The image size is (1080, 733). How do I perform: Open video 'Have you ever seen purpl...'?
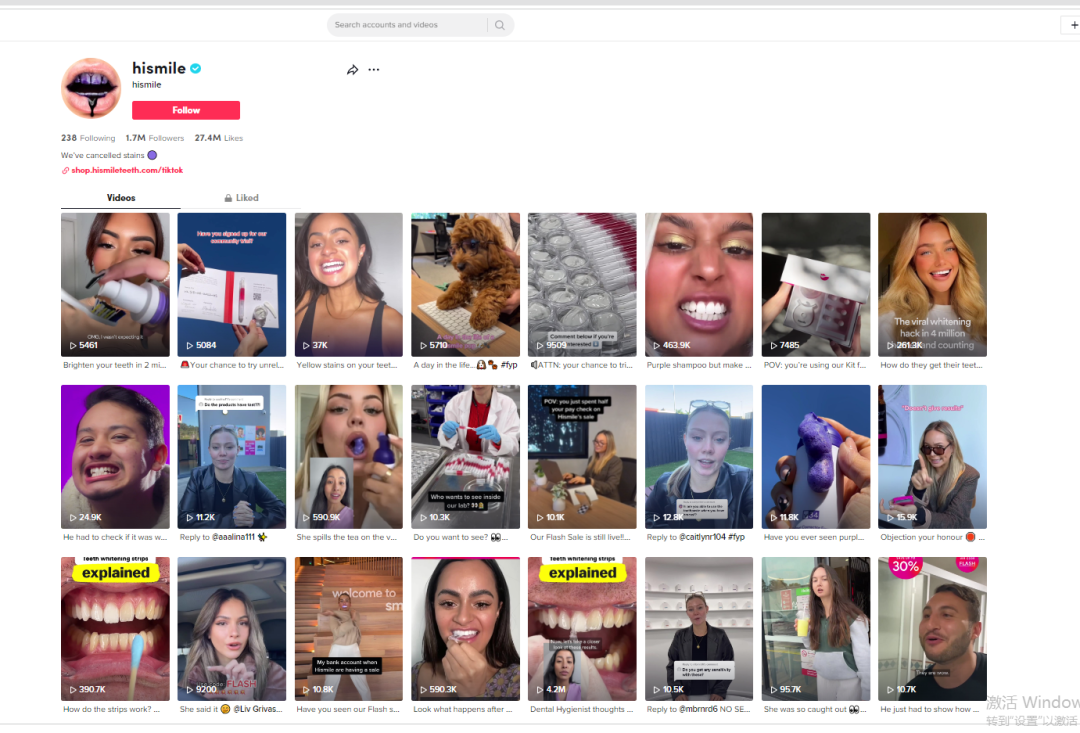[x=816, y=457]
